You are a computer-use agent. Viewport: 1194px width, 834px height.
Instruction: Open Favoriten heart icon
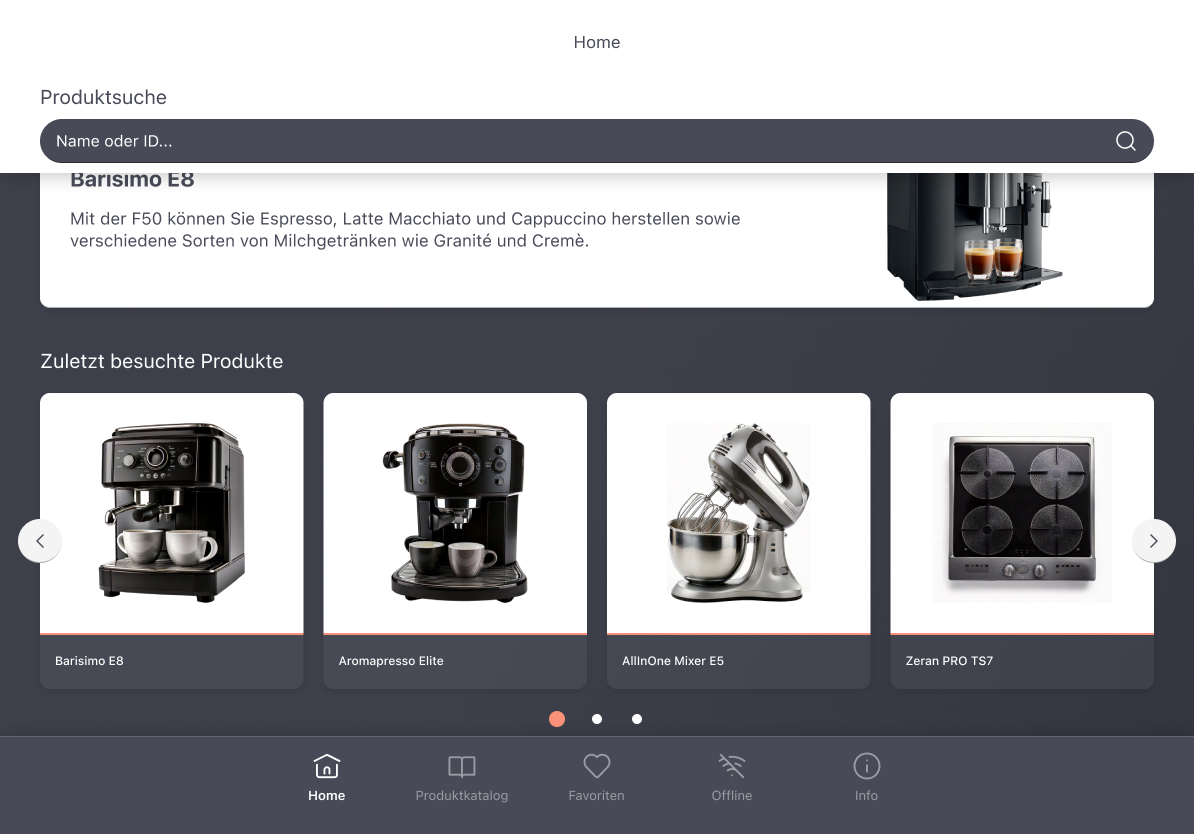[596, 767]
